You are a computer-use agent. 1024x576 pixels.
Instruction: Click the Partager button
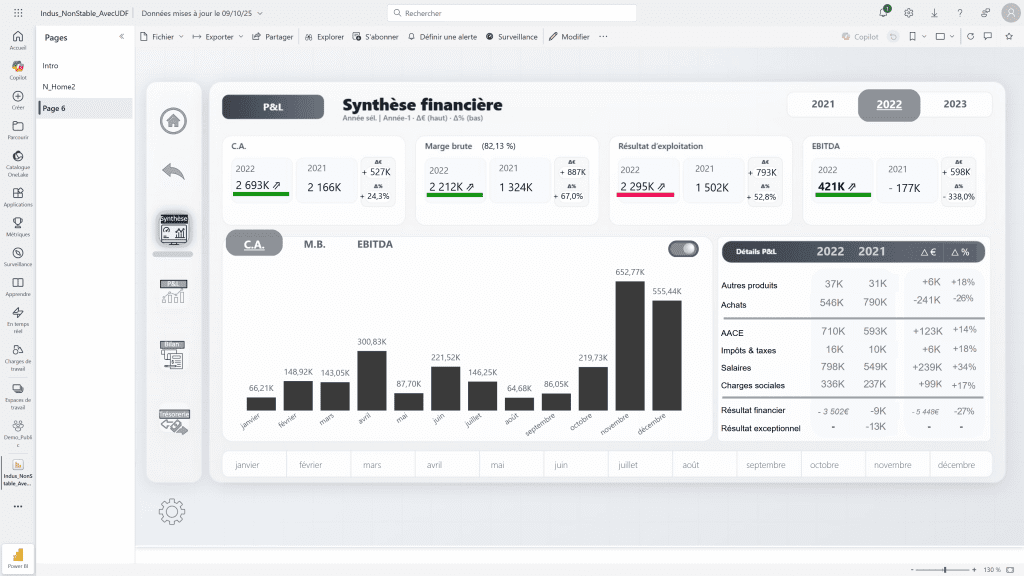pos(273,36)
